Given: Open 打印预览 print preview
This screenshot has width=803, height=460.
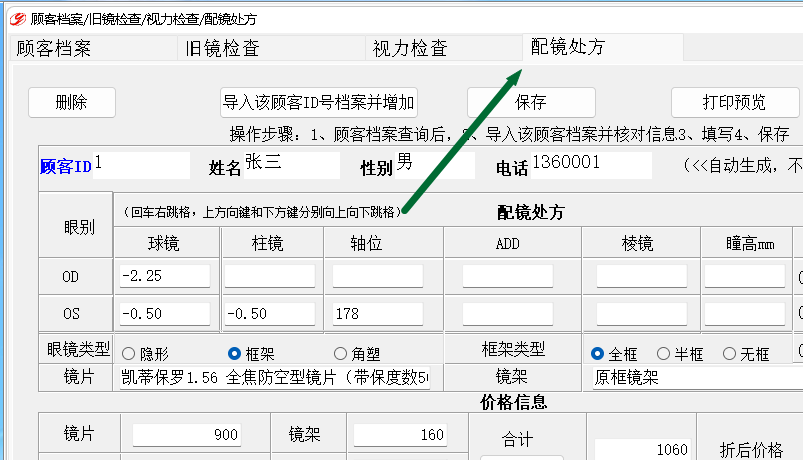Looking at the screenshot, I should point(735,102).
